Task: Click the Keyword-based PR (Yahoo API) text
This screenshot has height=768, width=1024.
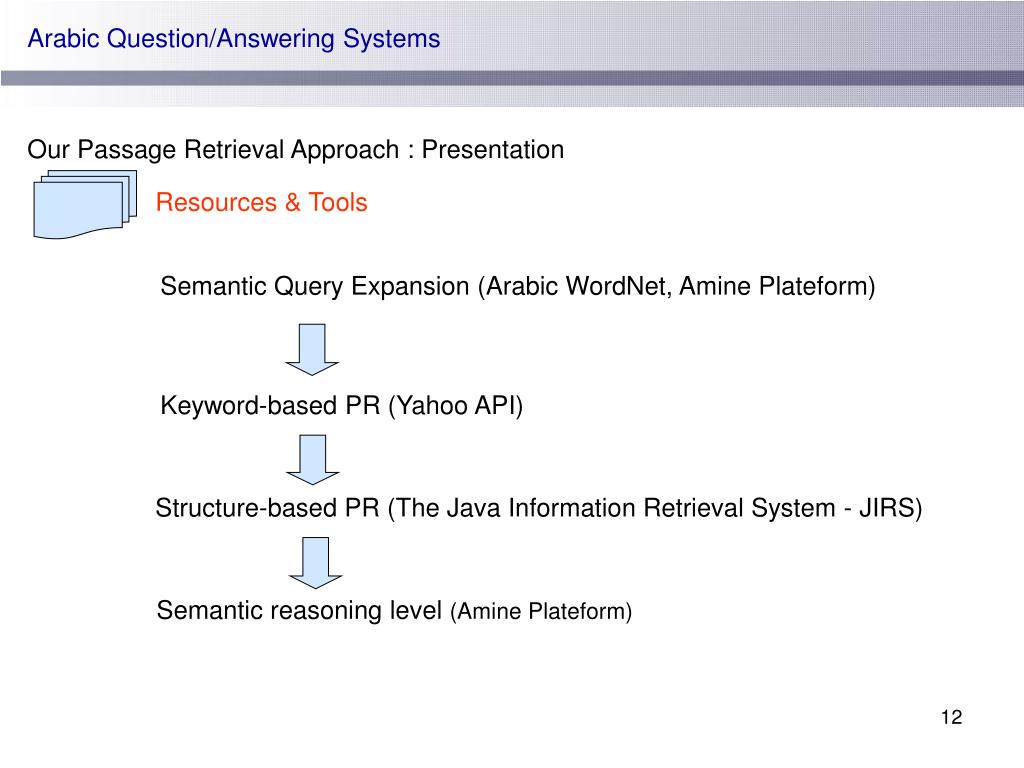Action: tap(342, 406)
